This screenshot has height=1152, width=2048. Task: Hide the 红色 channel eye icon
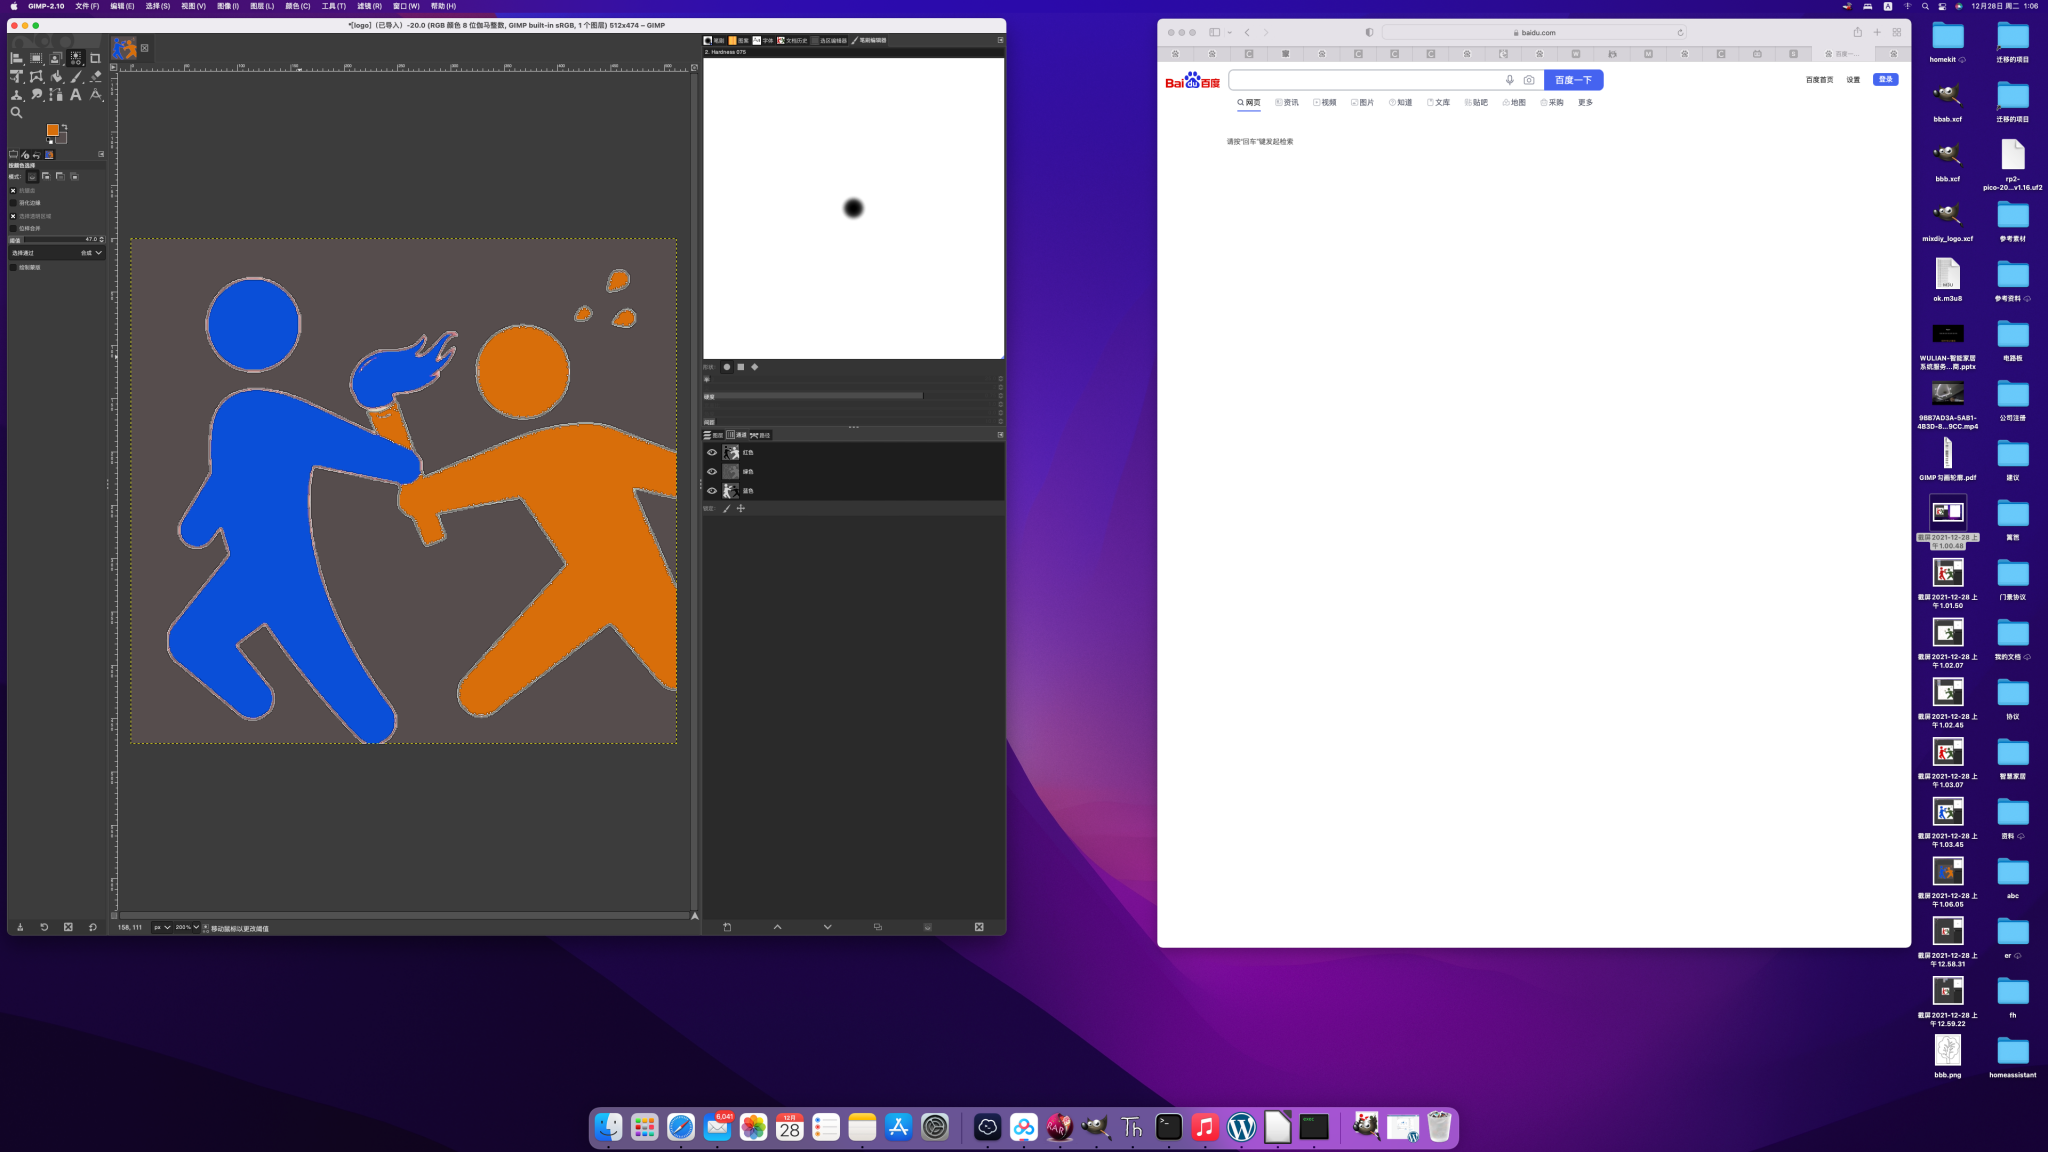click(x=712, y=453)
